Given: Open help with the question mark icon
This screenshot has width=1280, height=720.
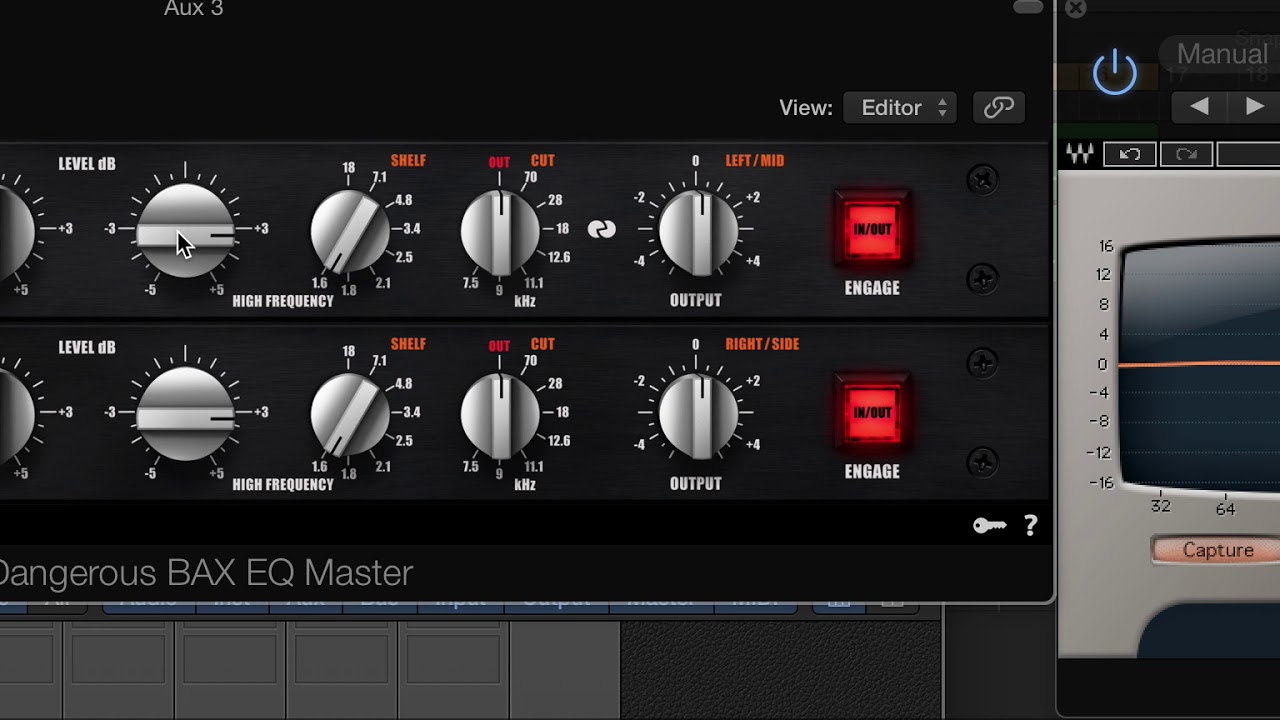Looking at the screenshot, I should [1031, 526].
